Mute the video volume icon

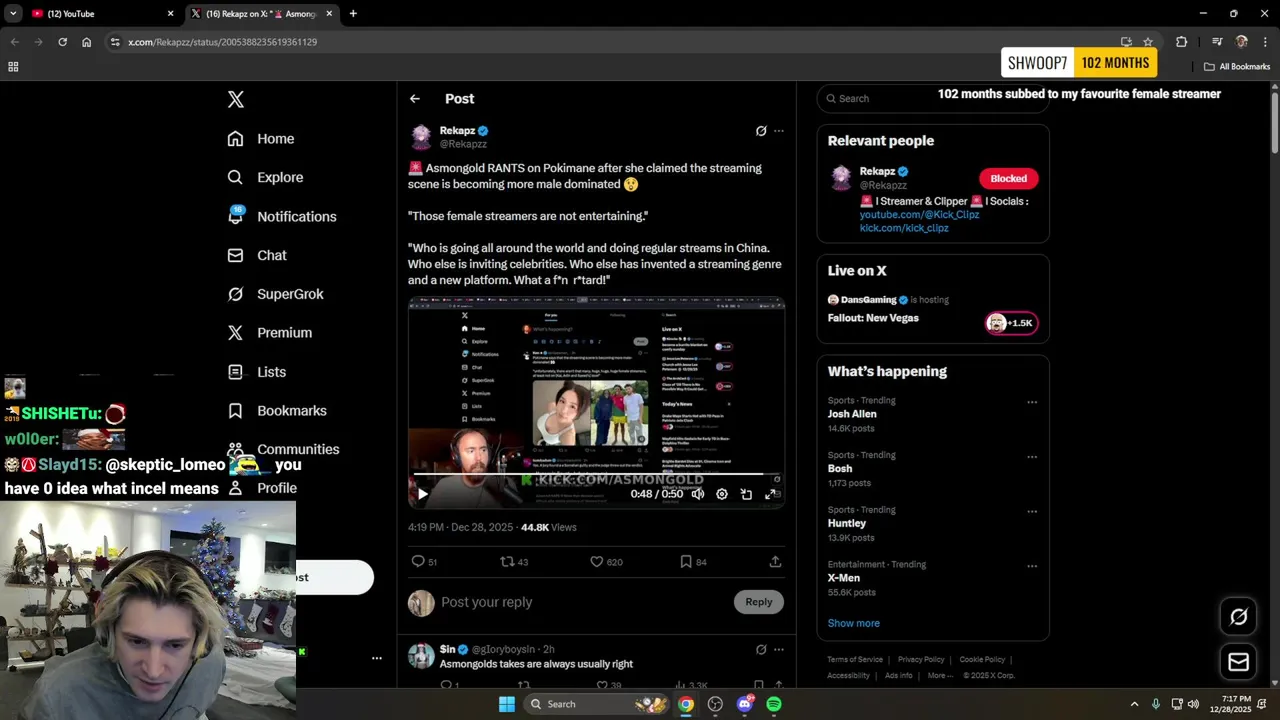698,494
